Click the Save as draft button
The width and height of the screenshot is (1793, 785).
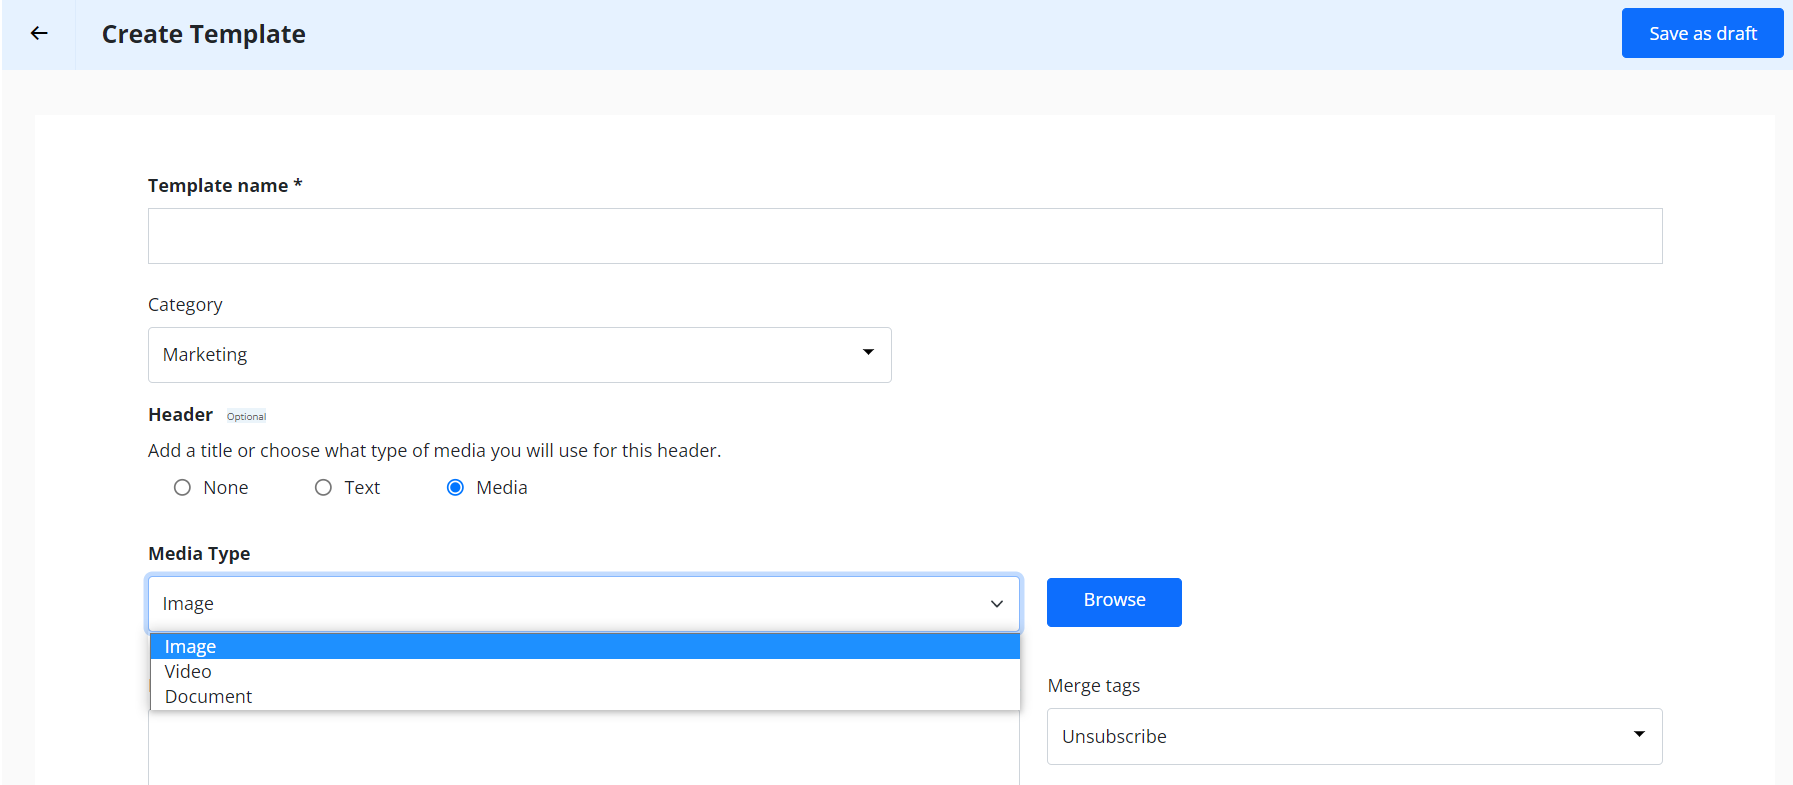[1702, 33]
